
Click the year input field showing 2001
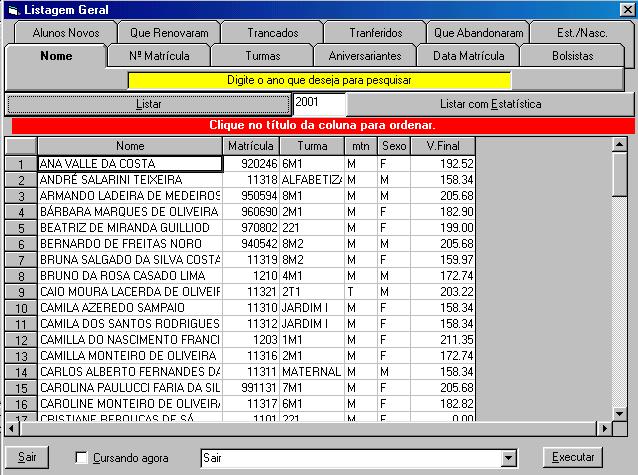coord(318,103)
